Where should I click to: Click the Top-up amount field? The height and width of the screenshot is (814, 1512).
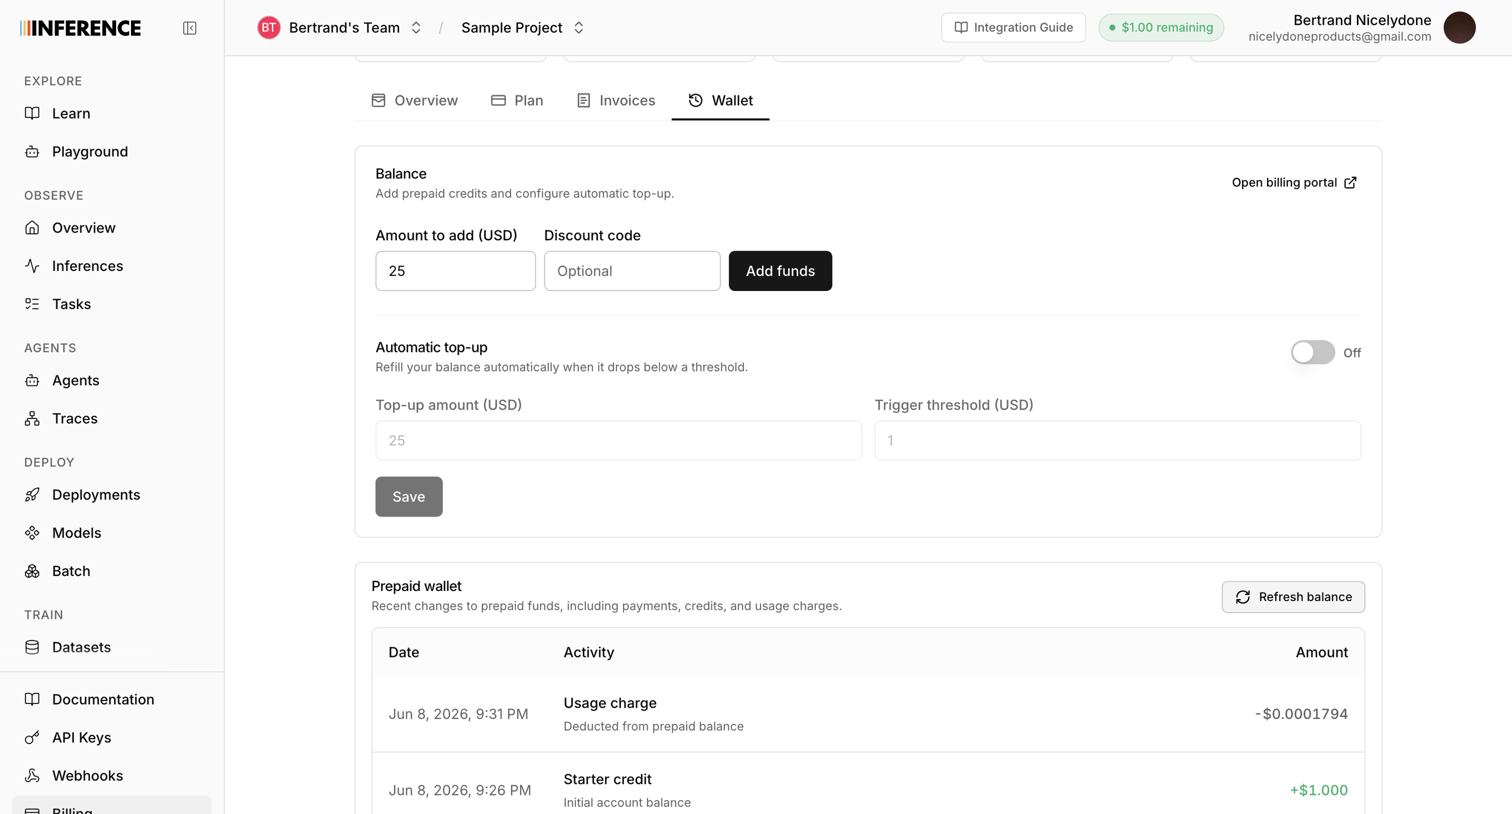point(618,440)
